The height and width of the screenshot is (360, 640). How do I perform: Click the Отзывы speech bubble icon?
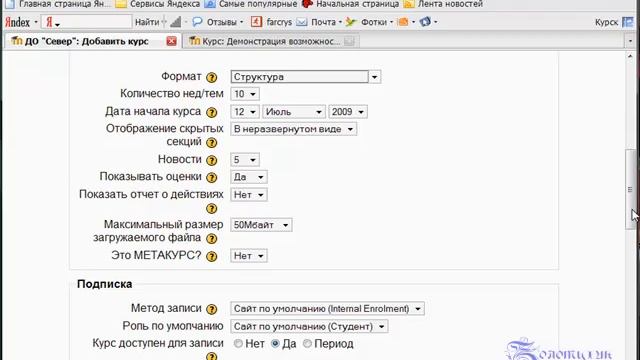pyautogui.click(x=197, y=22)
